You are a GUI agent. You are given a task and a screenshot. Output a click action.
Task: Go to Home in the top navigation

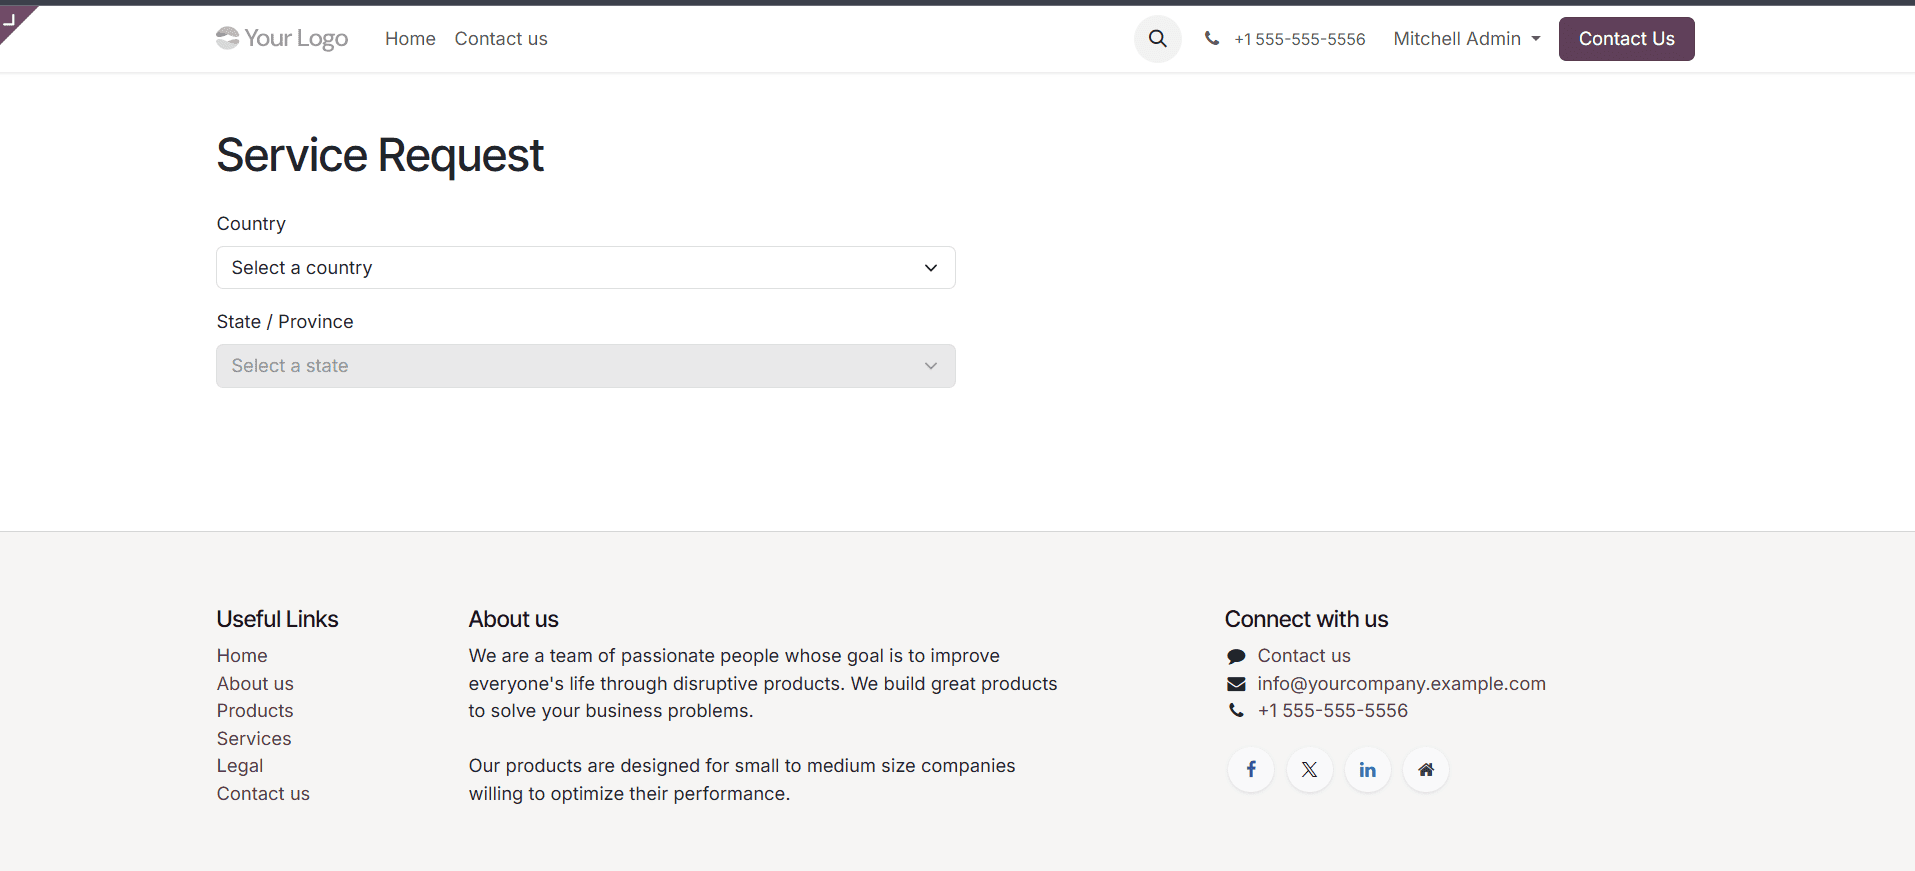(x=410, y=39)
